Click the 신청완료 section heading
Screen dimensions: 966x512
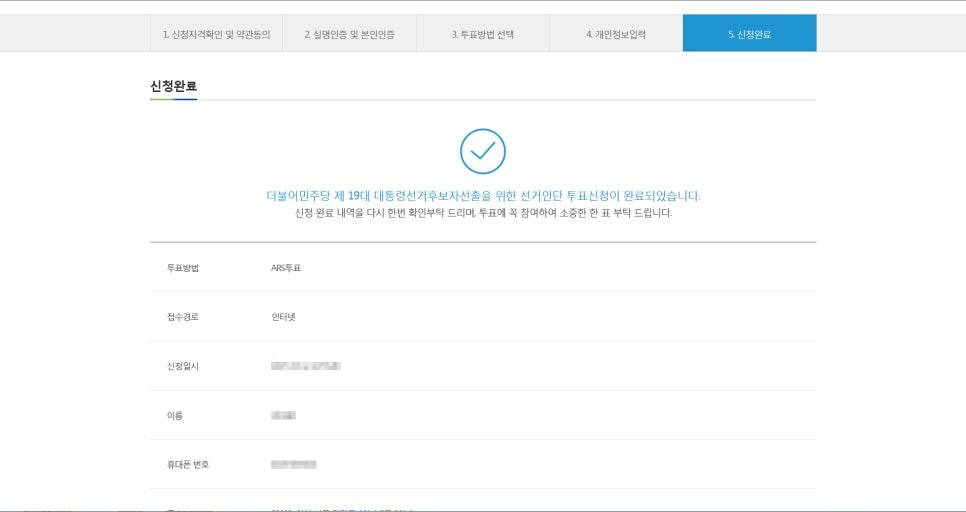[x=174, y=86]
